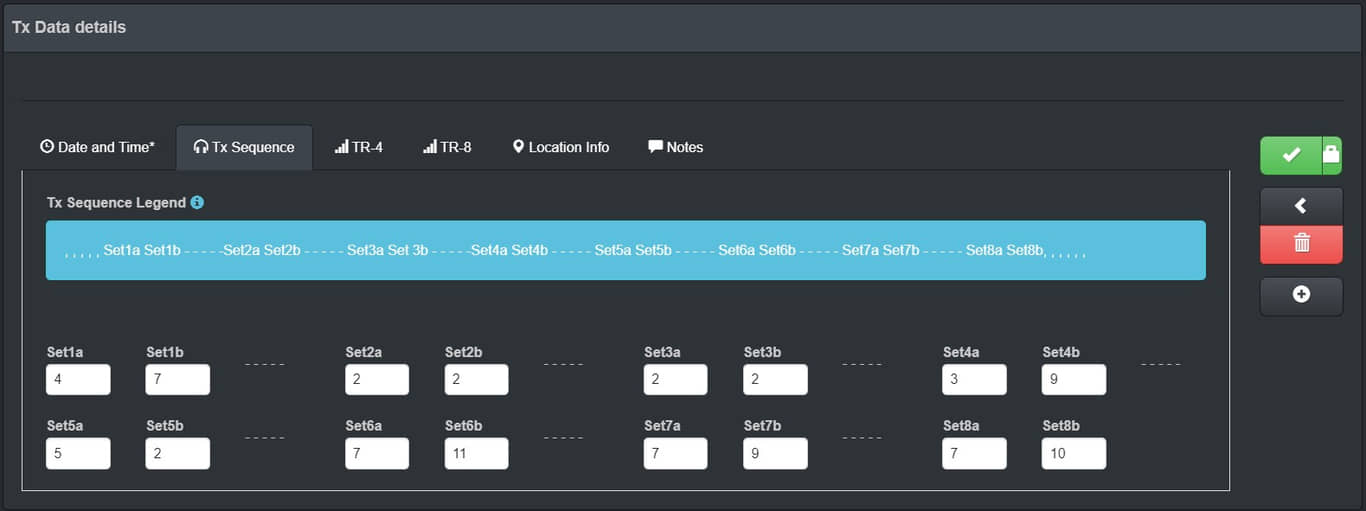Image resolution: width=1366 pixels, height=511 pixels.
Task: Click the Set4b input field
Action: [x=1074, y=379]
